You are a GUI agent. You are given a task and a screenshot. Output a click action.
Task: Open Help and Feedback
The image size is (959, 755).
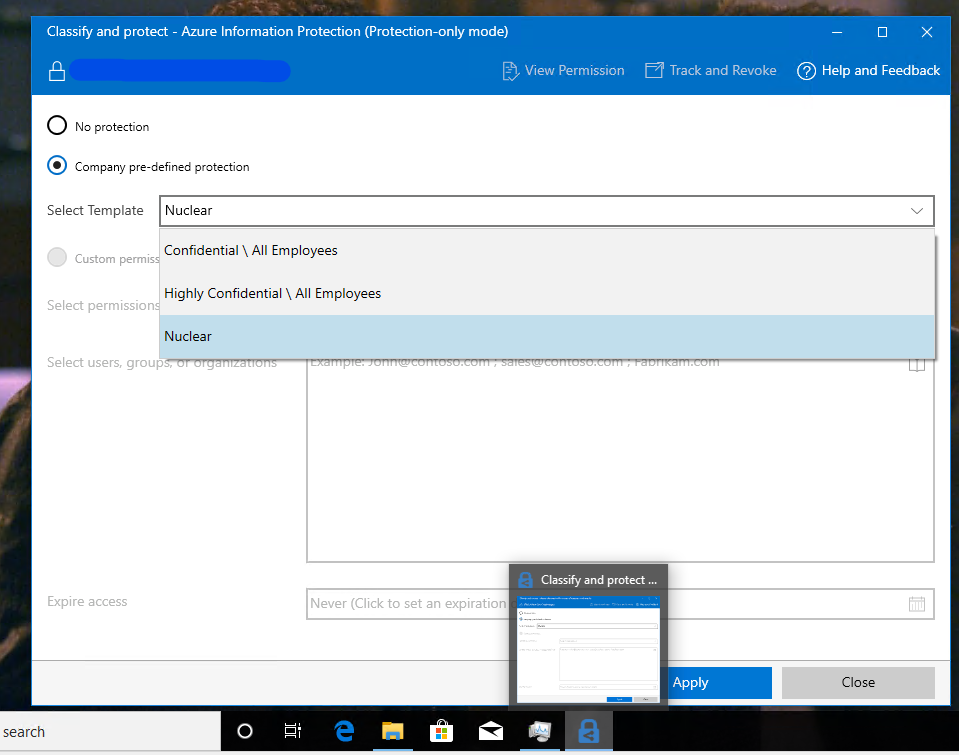pyautogui.click(x=868, y=71)
